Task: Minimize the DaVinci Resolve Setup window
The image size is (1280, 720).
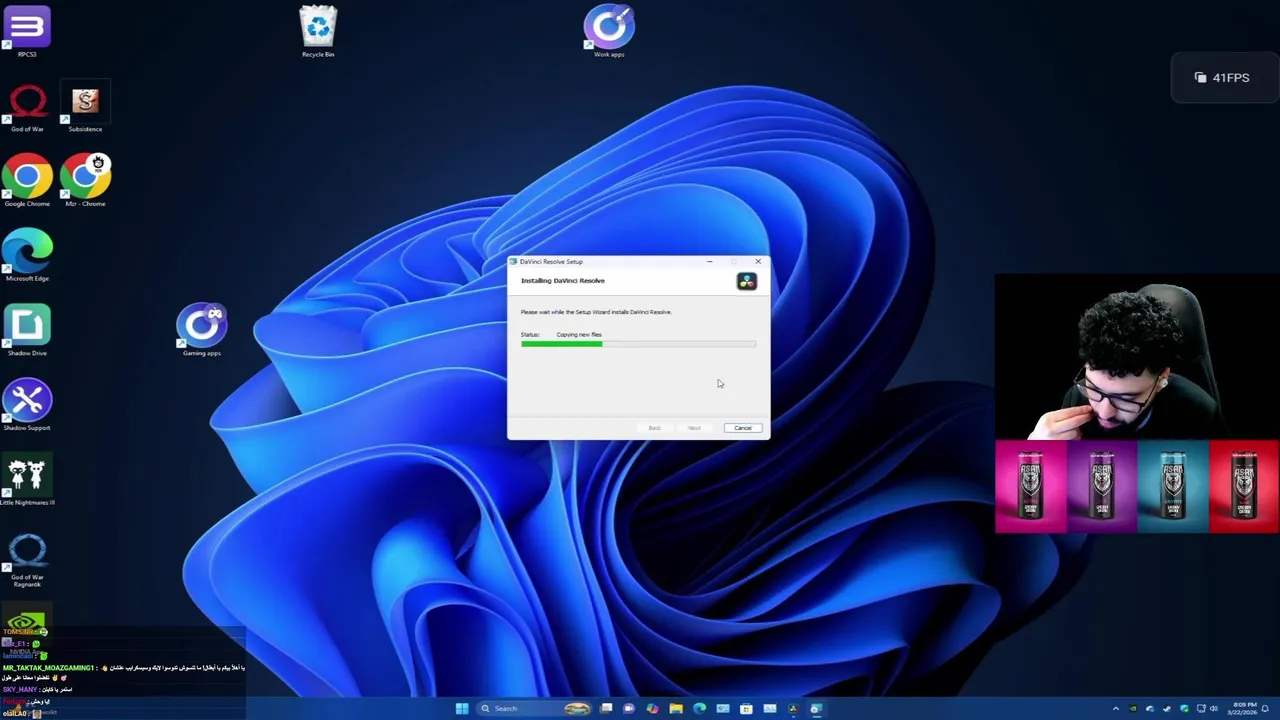Action: pyautogui.click(x=709, y=262)
